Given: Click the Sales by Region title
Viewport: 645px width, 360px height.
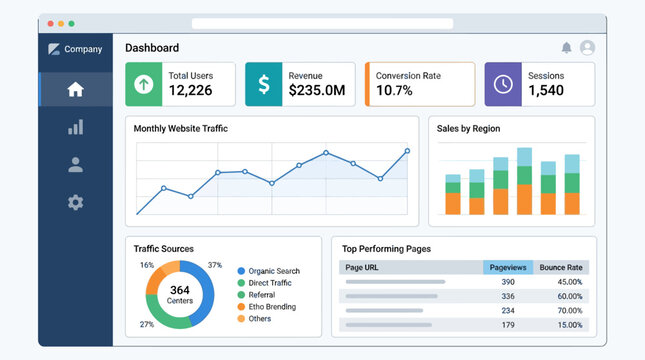Looking at the screenshot, I should [469, 129].
